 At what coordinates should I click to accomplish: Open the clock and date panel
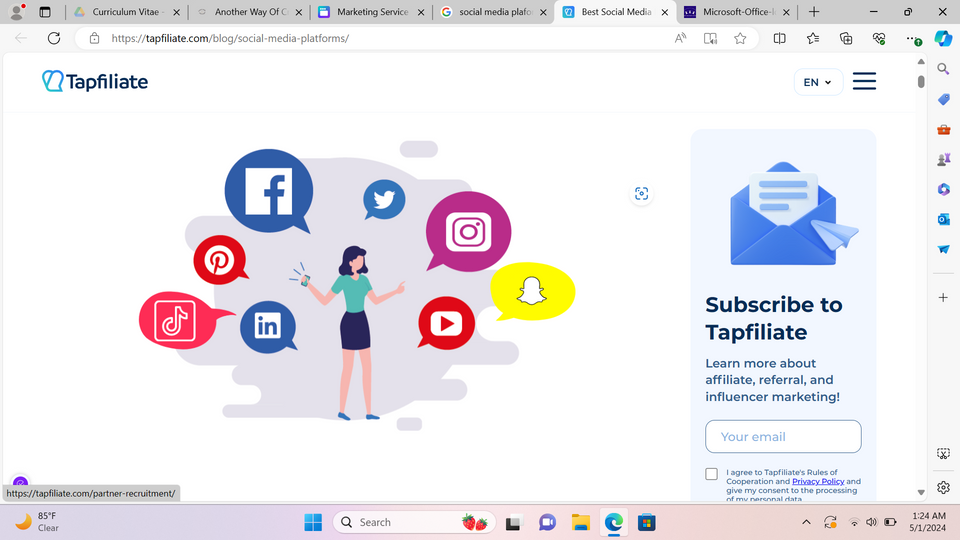pyautogui.click(x=928, y=522)
